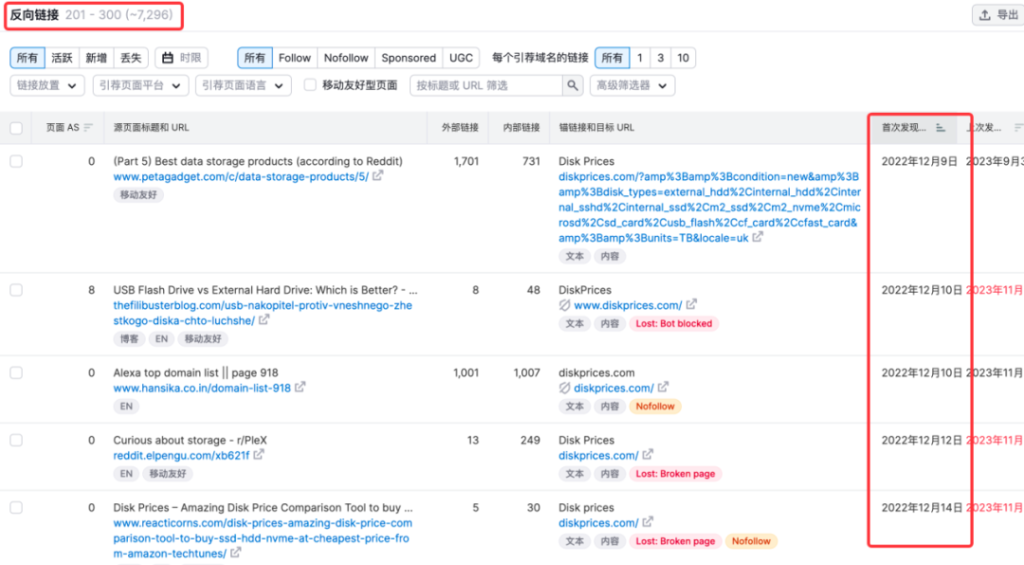
Task: Limit to 3 links per domain
Action: tap(660, 58)
